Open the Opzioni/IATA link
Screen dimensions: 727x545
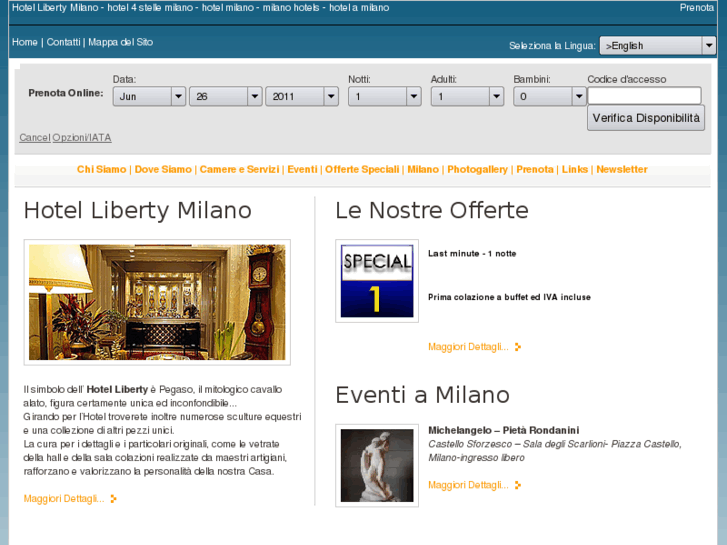[82, 138]
